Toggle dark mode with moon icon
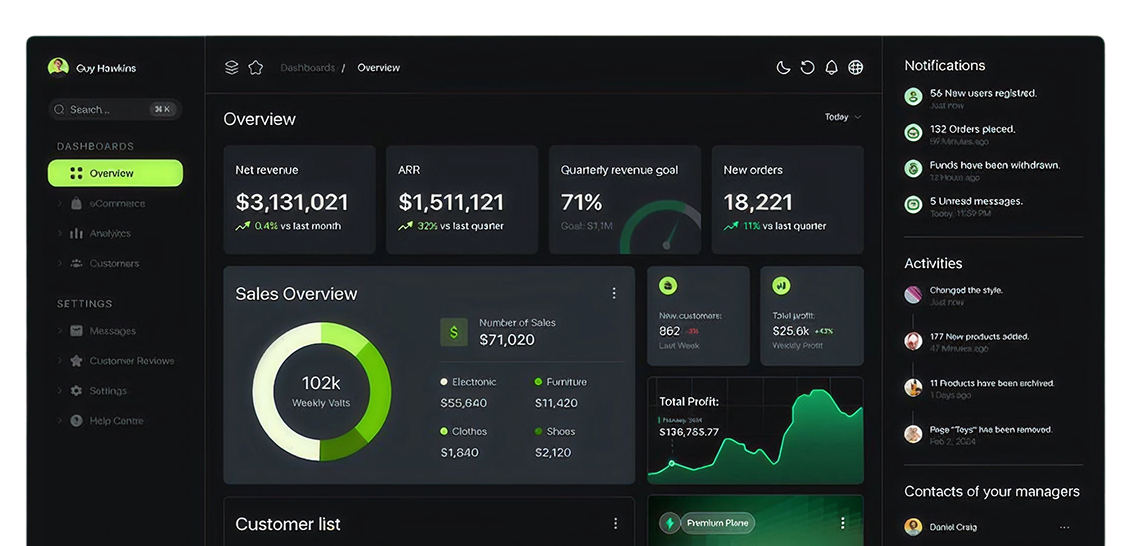 783,68
